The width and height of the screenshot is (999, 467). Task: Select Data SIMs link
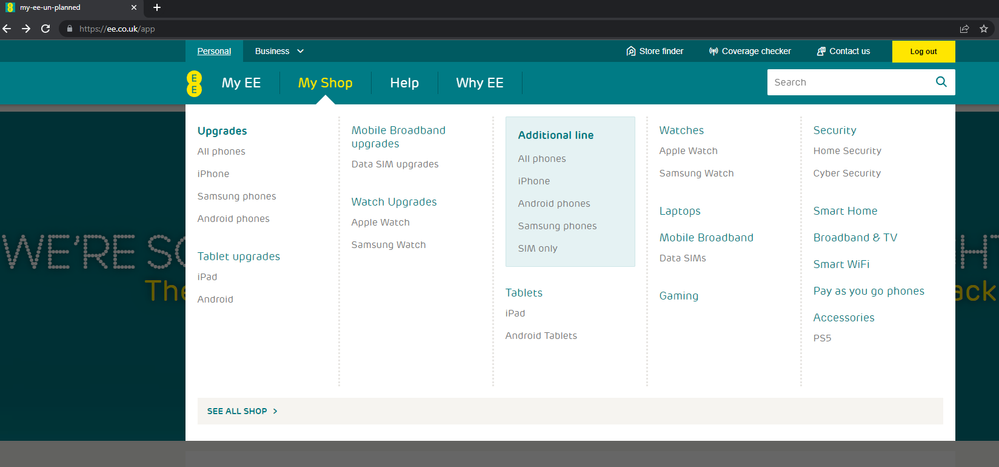(x=682, y=259)
